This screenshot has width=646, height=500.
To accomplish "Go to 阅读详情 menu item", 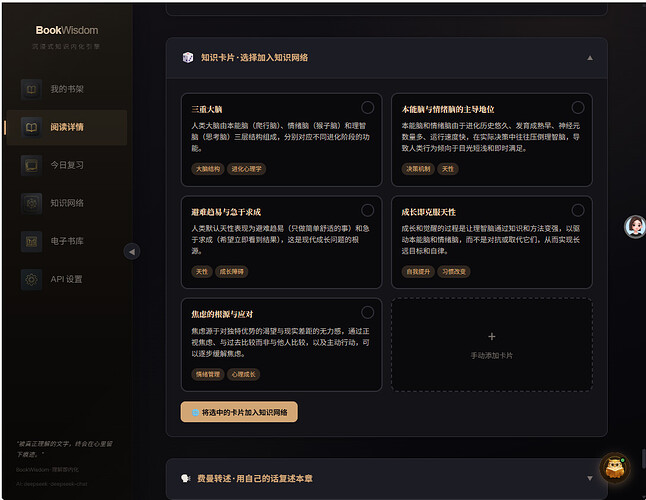I will click(67, 127).
